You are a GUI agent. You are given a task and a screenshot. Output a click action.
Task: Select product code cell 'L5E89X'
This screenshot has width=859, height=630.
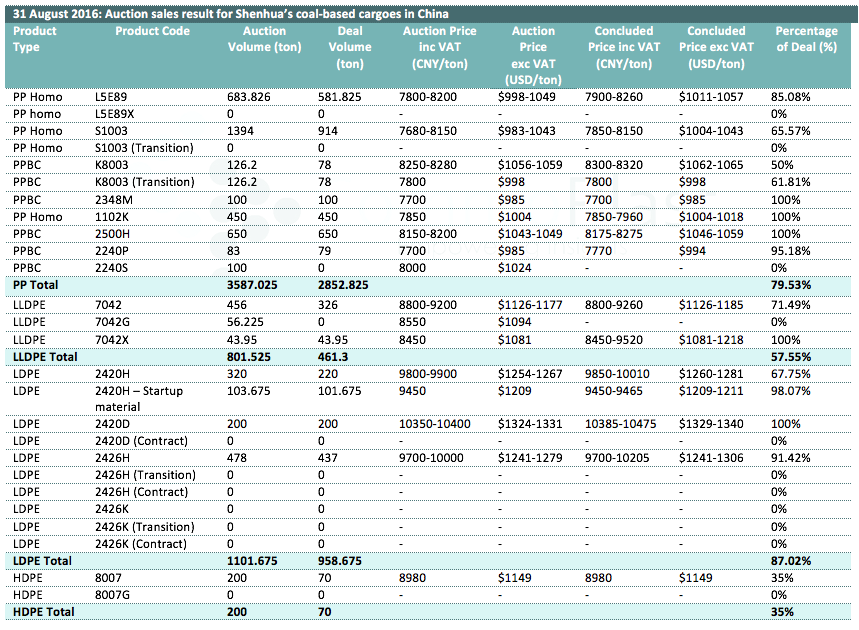pyautogui.click(x=117, y=114)
